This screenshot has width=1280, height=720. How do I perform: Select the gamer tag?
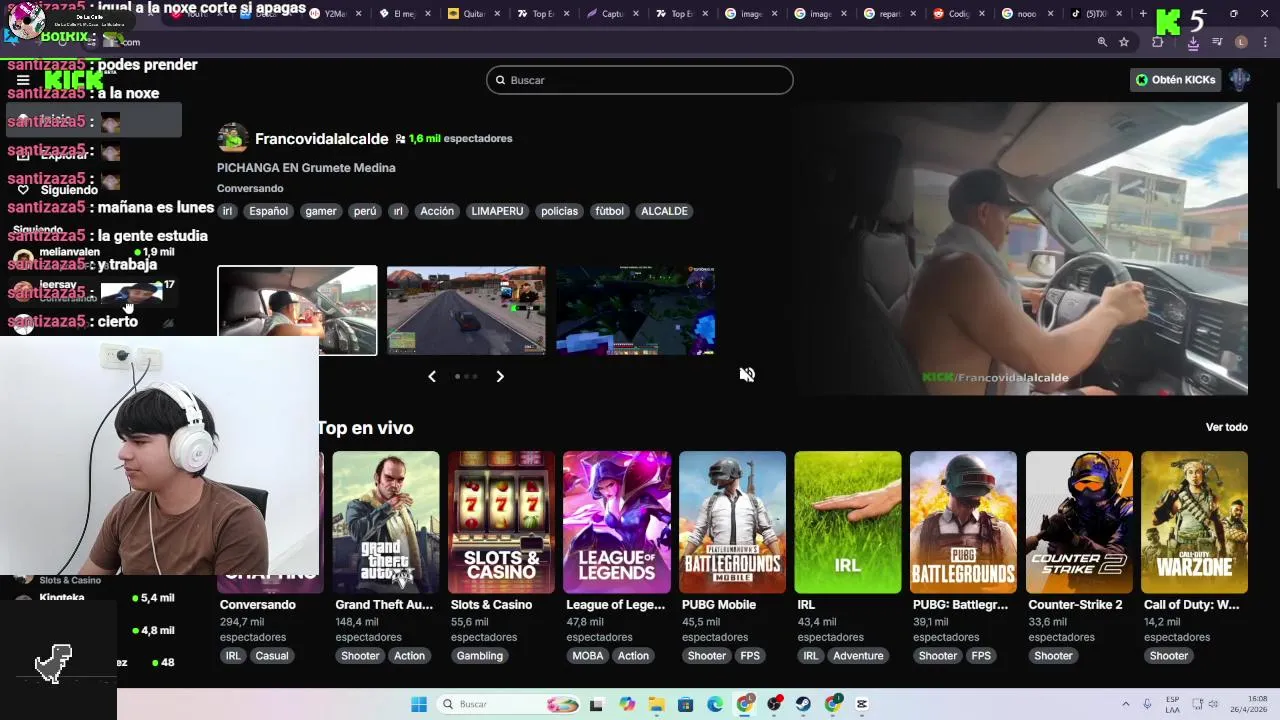click(321, 211)
